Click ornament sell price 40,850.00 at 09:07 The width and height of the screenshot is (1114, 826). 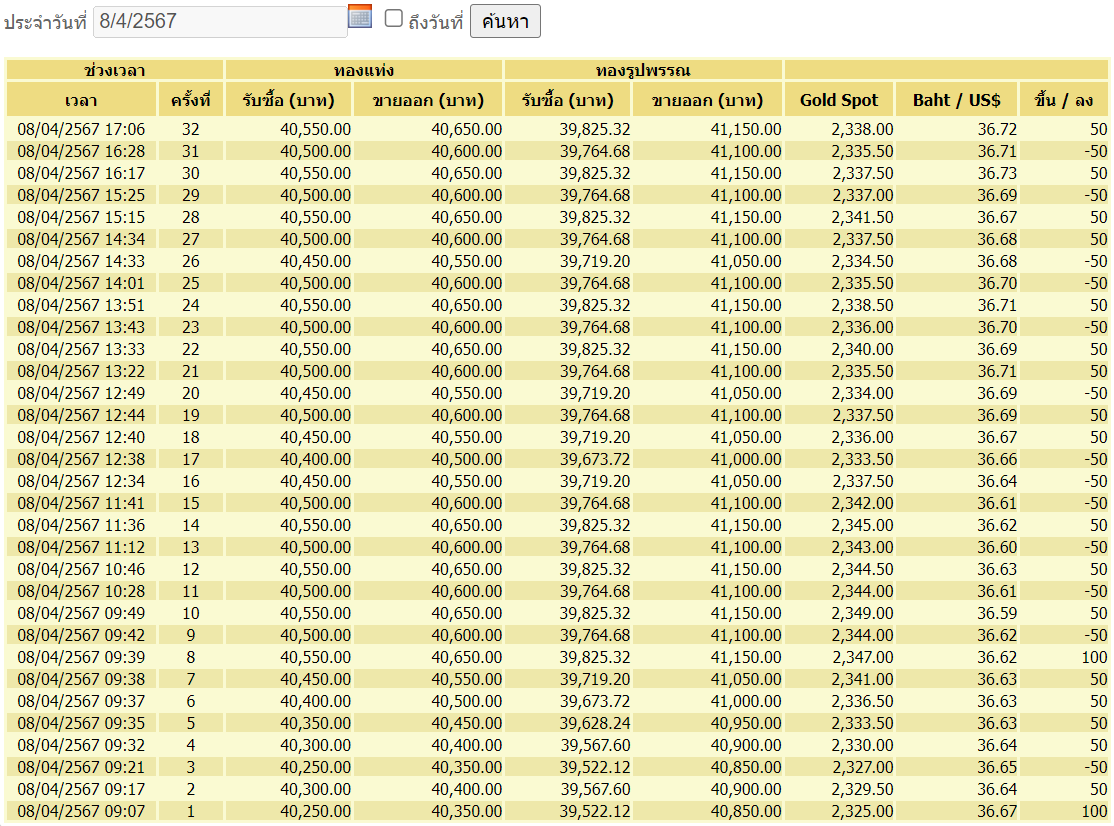tap(745, 812)
